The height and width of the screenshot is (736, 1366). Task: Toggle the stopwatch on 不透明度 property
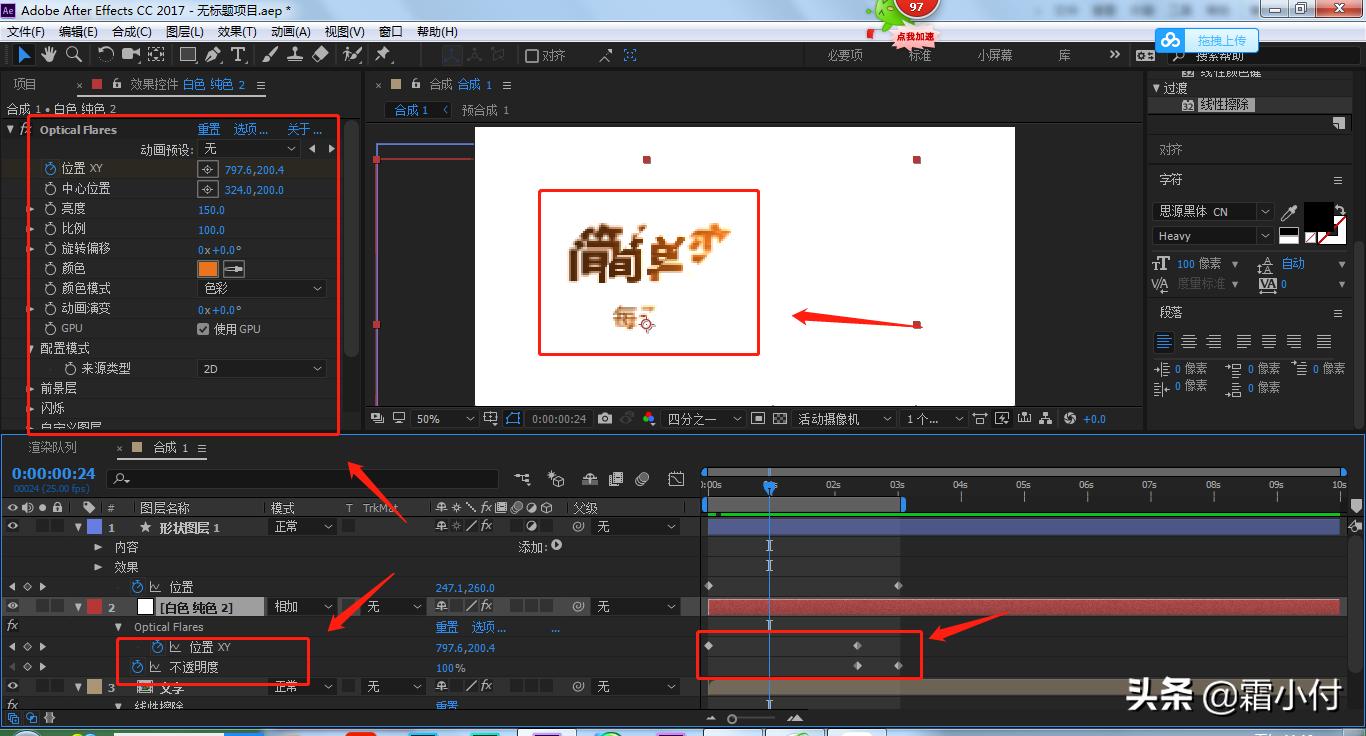click(x=137, y=667)
